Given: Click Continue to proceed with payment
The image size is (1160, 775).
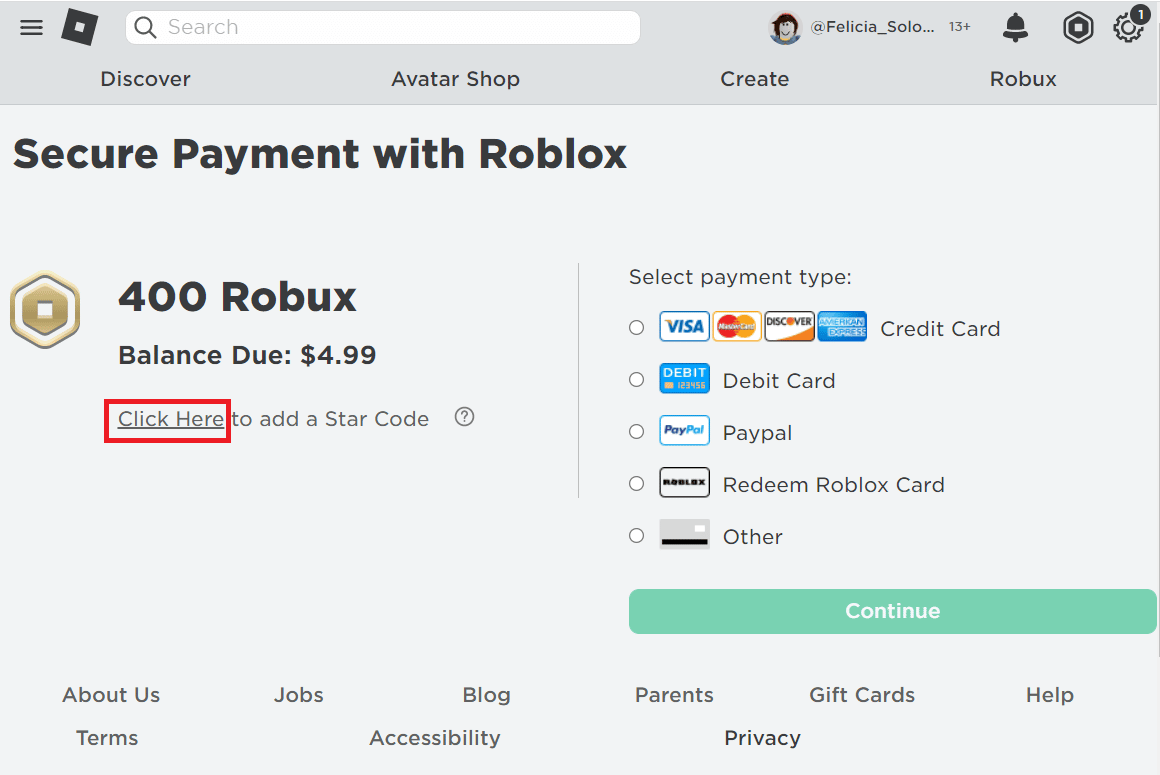Looking at the screenshot, I should [892, 611].
